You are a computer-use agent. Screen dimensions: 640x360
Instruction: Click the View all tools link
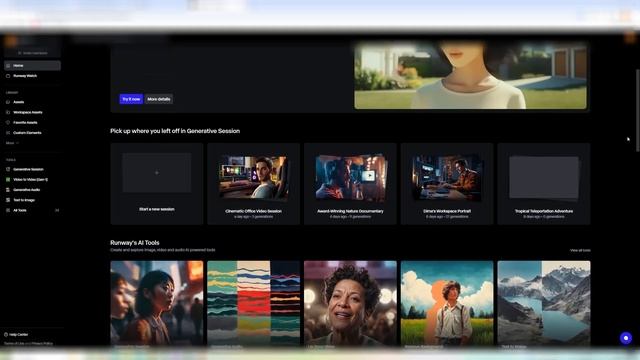click(x=580, y=250)
